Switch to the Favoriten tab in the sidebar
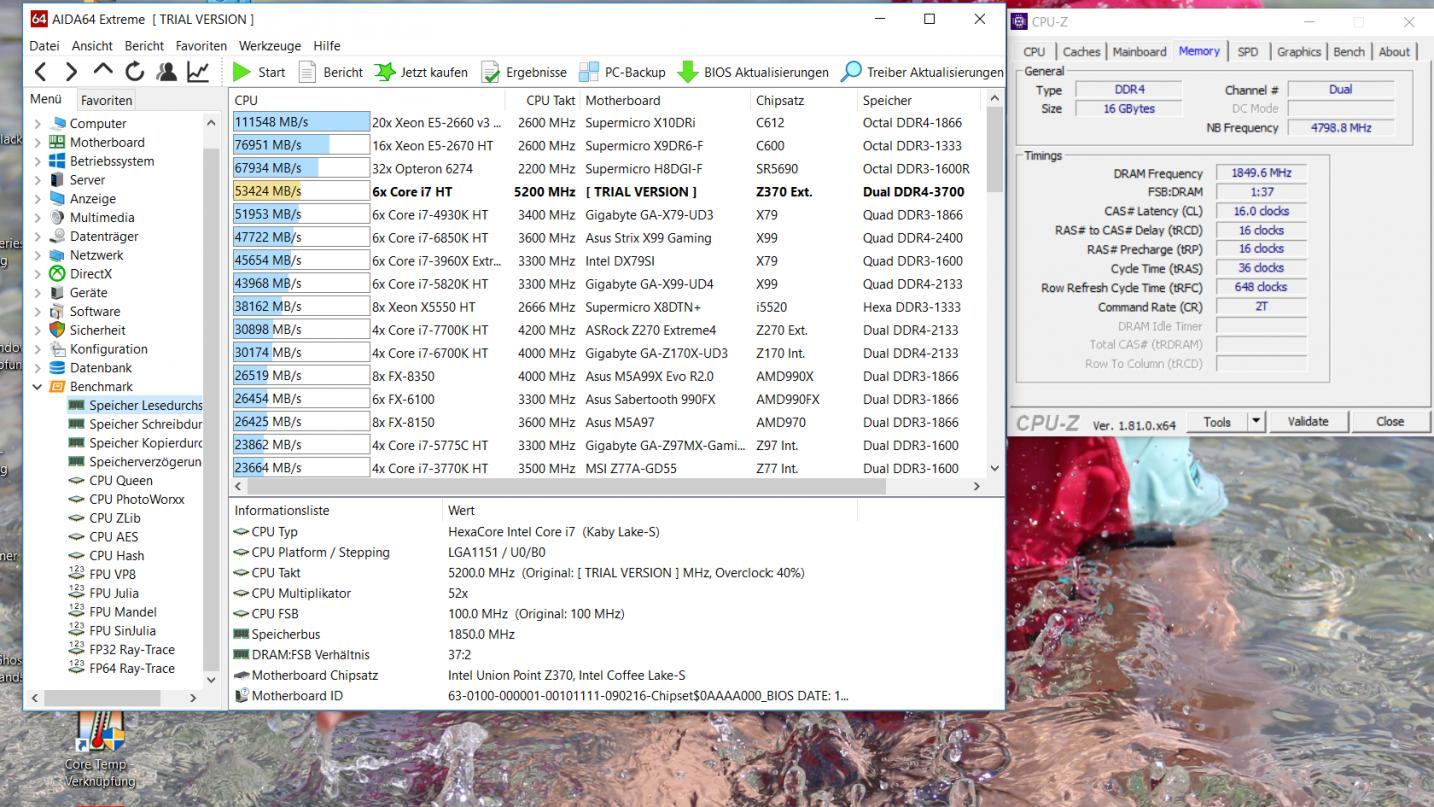 tap(106, 100)
